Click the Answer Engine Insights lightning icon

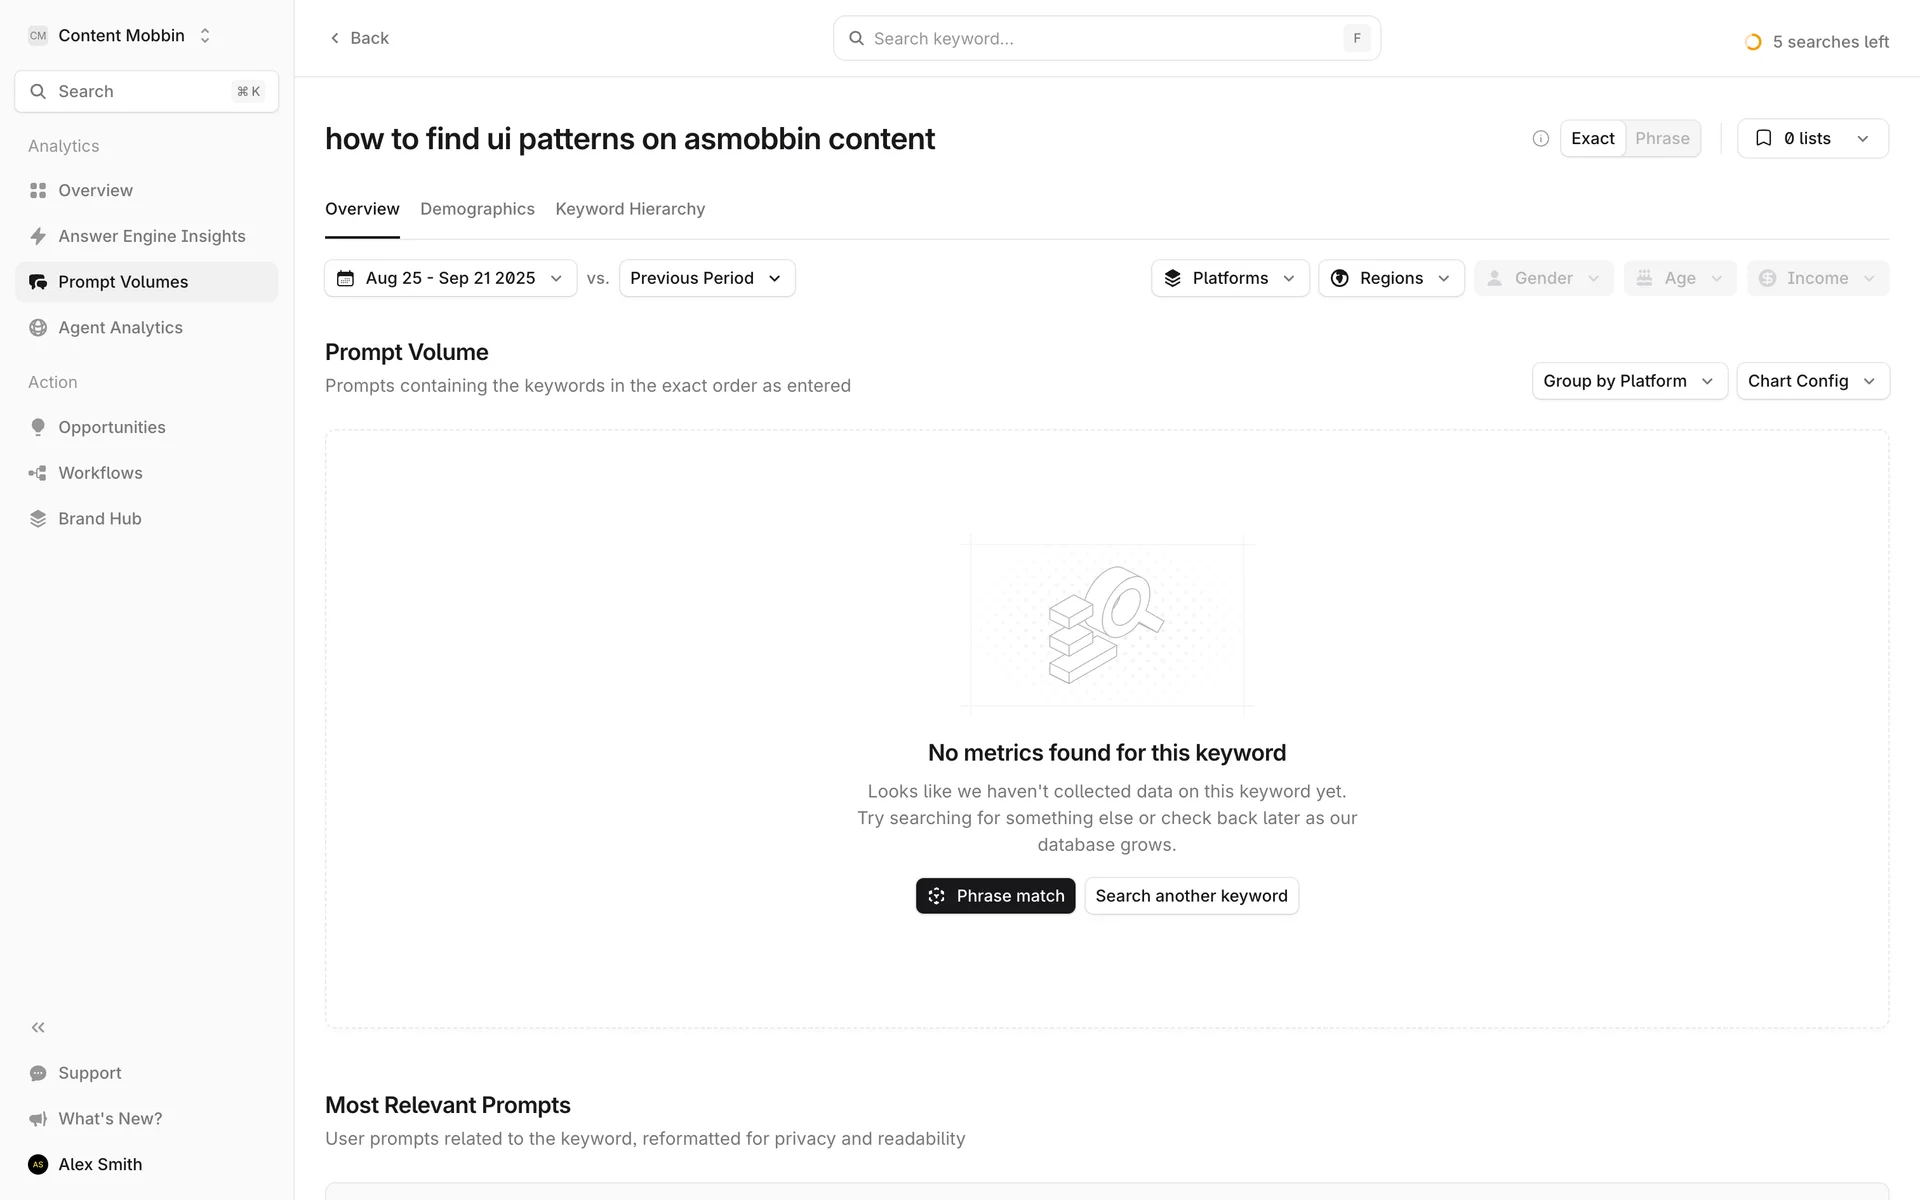point(38,236)
